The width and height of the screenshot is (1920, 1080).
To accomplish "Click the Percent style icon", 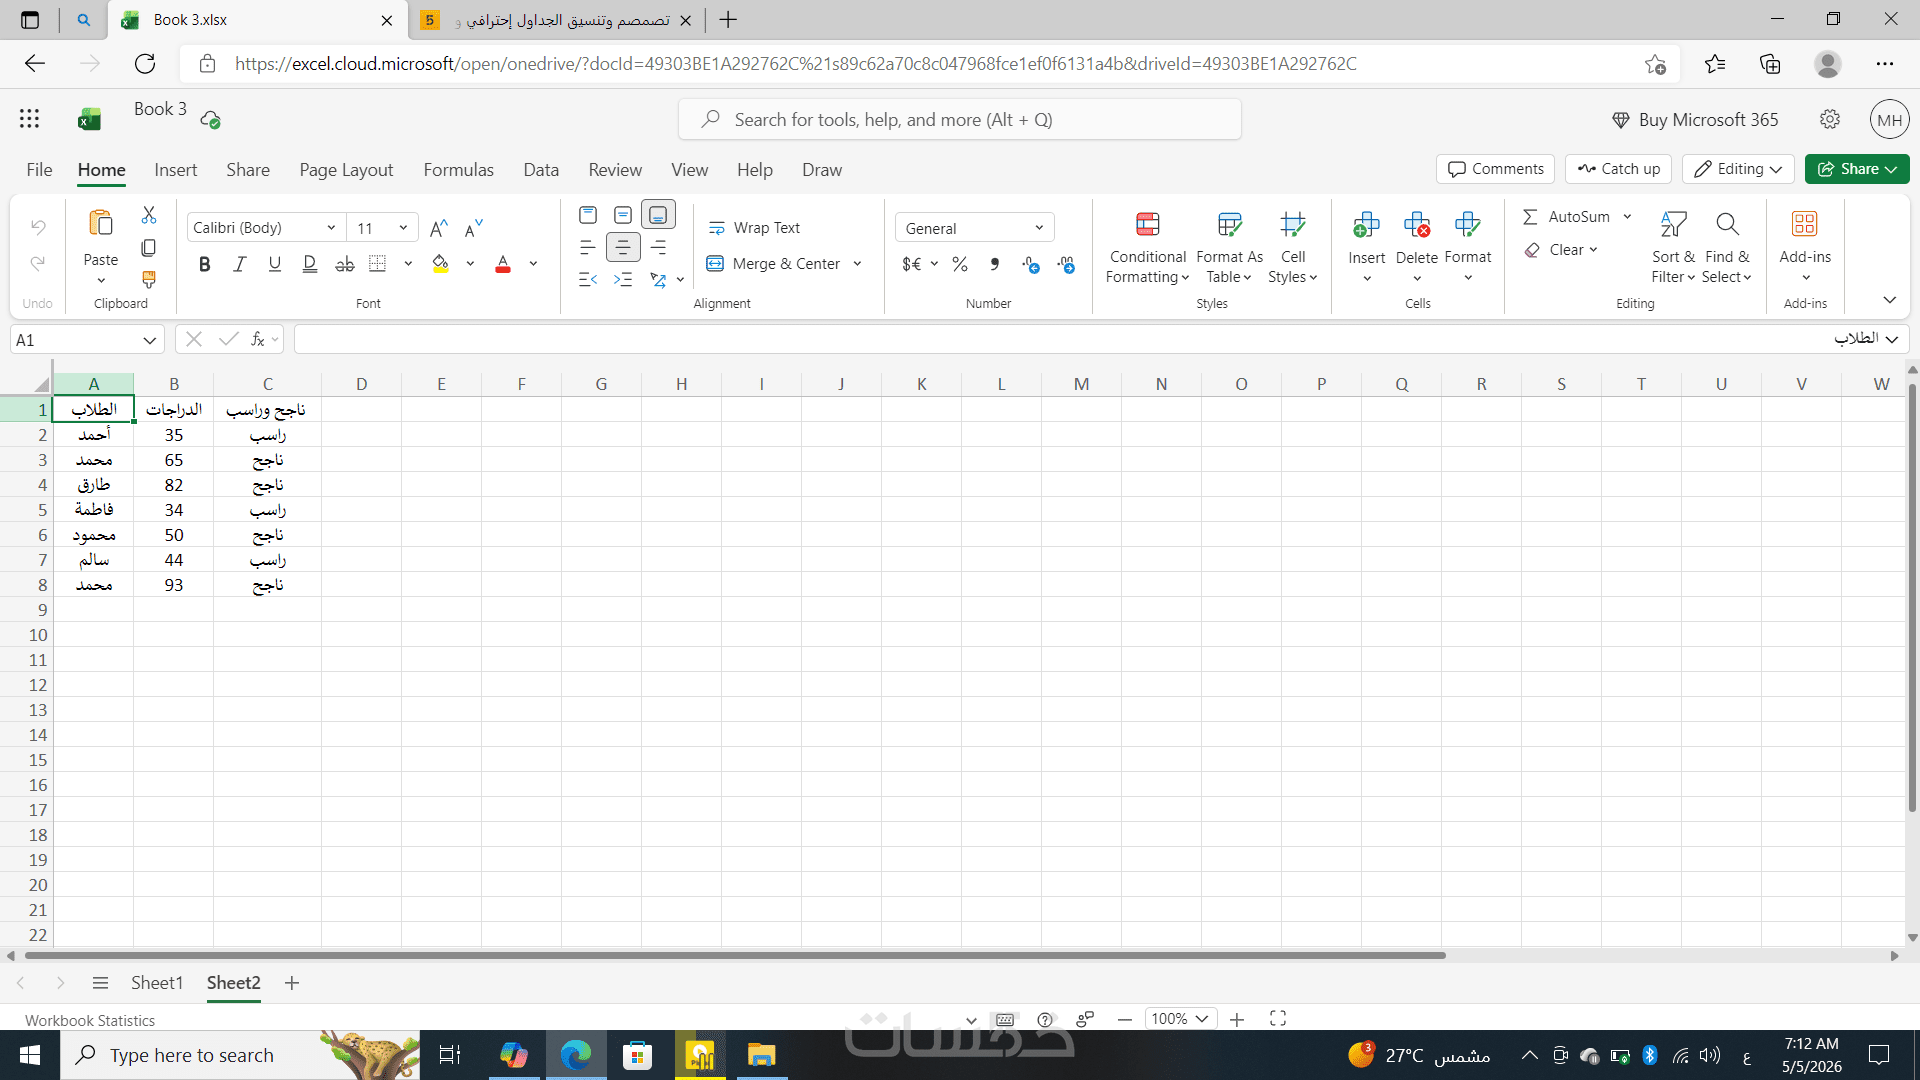I will click(960, 265).
